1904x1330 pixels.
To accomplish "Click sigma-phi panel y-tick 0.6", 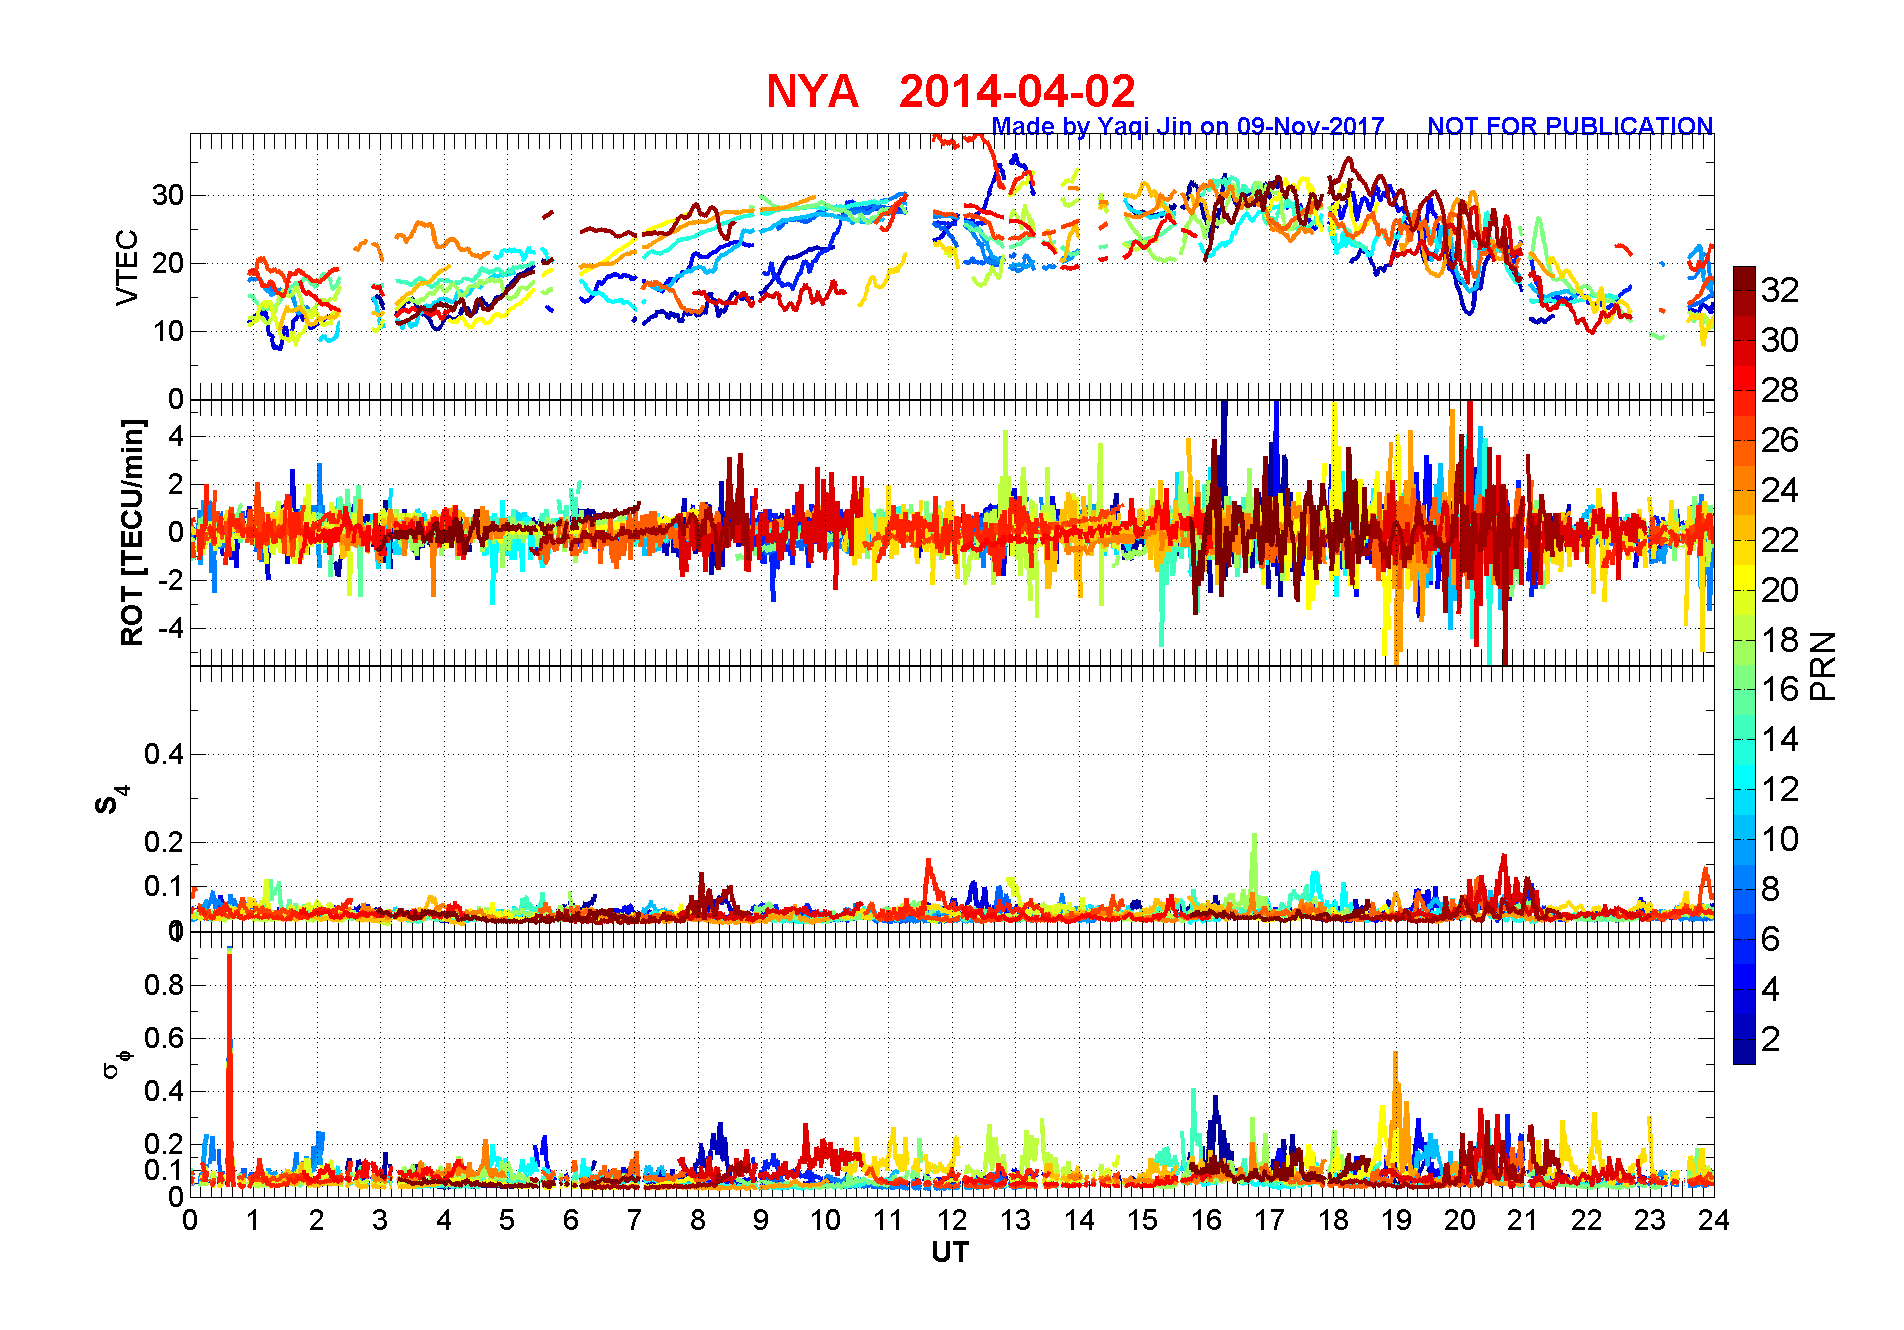I will click(165, 1038).
